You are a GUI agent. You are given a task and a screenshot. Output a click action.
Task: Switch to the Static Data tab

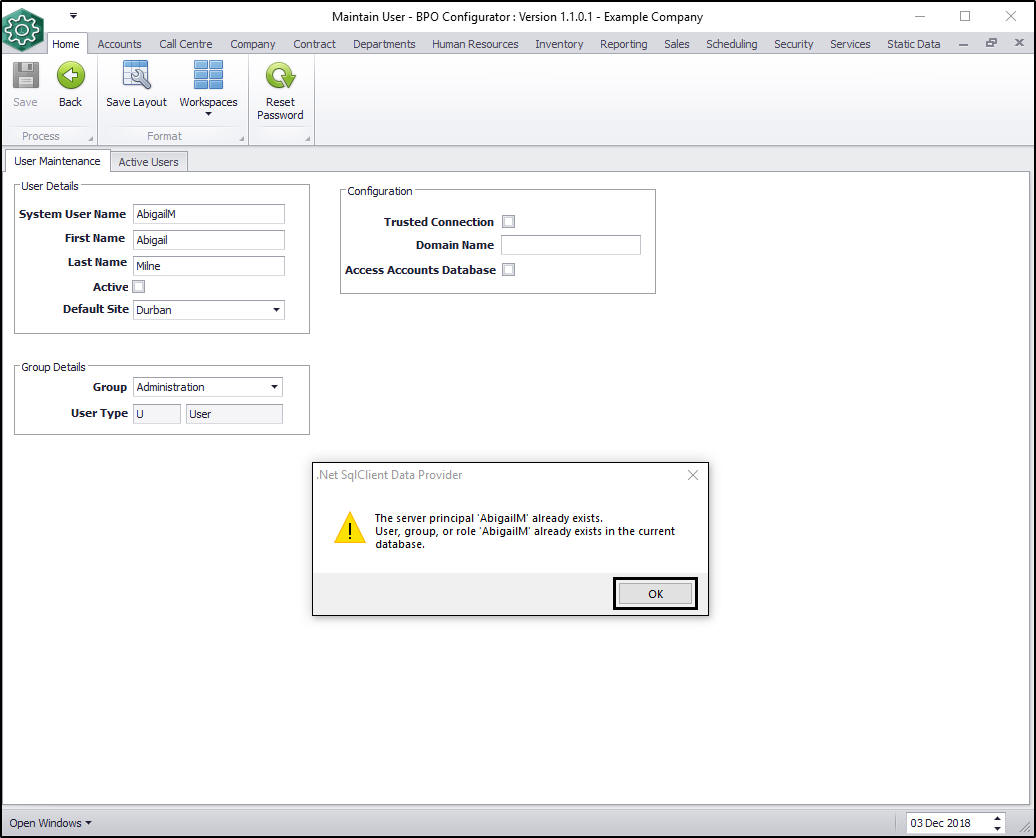[913, 44]
